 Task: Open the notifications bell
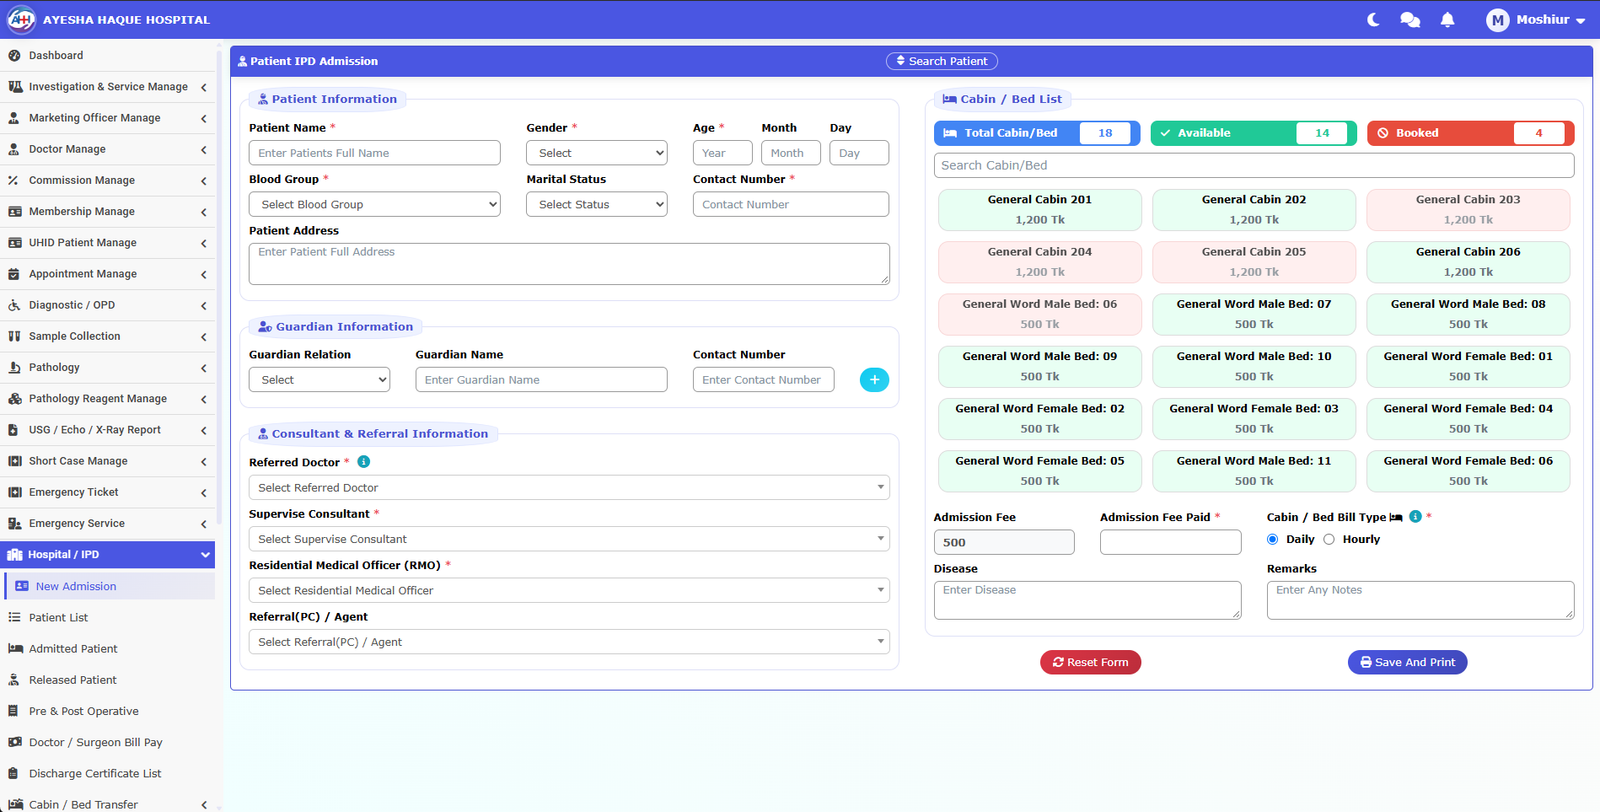[x=1447, y=20]
